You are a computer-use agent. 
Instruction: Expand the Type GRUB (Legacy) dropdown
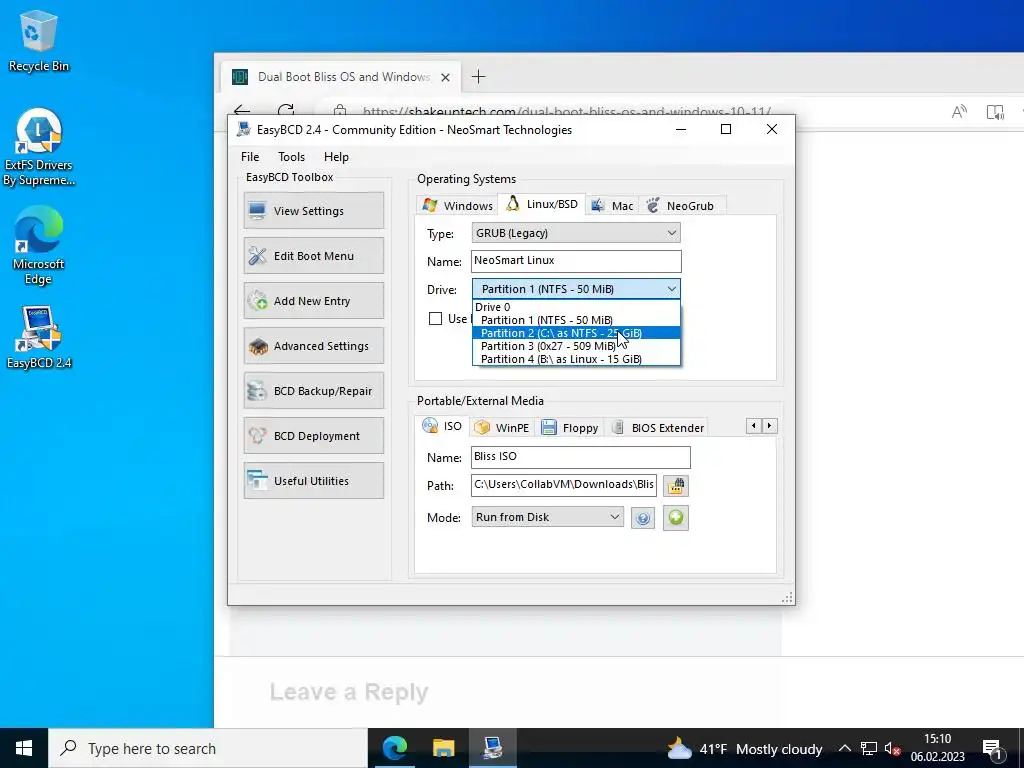pos(576,233)
